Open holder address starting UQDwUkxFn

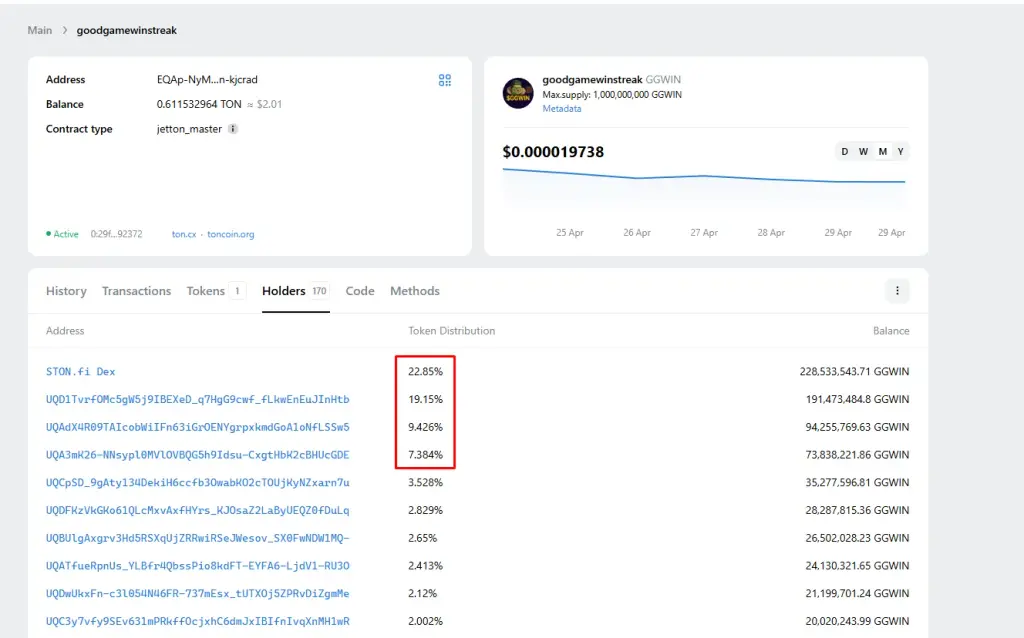click(197, 593)
